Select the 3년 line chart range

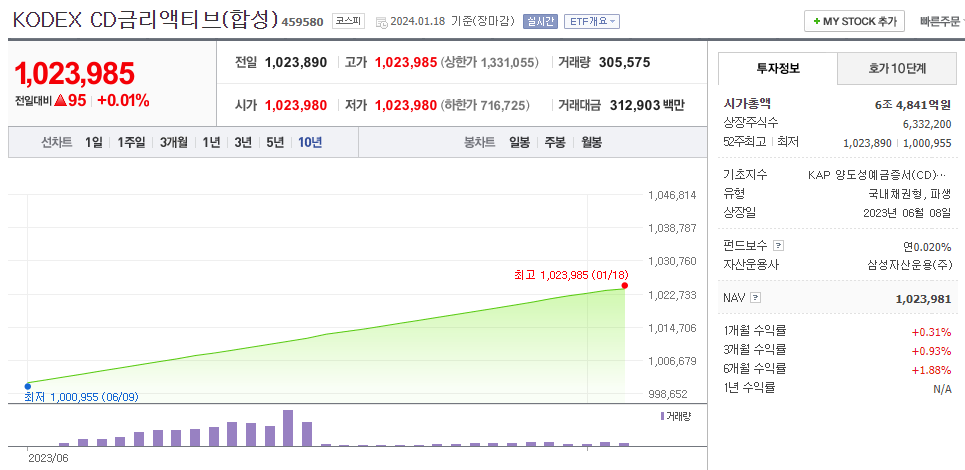(243, 143)
